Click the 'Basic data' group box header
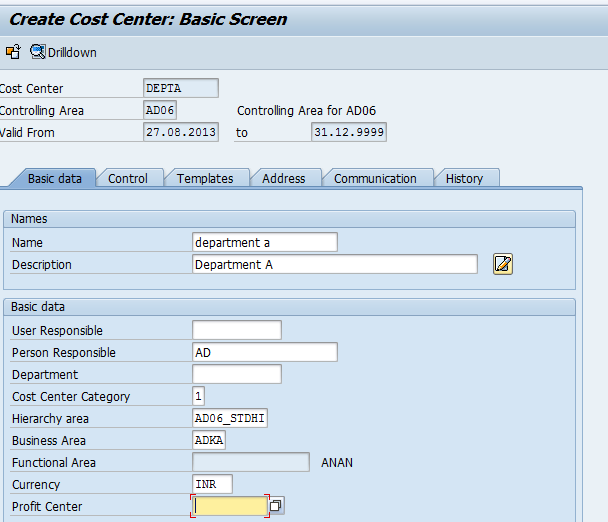The height and width of the screenshot is (522, 608). click(x=289, y=307)
